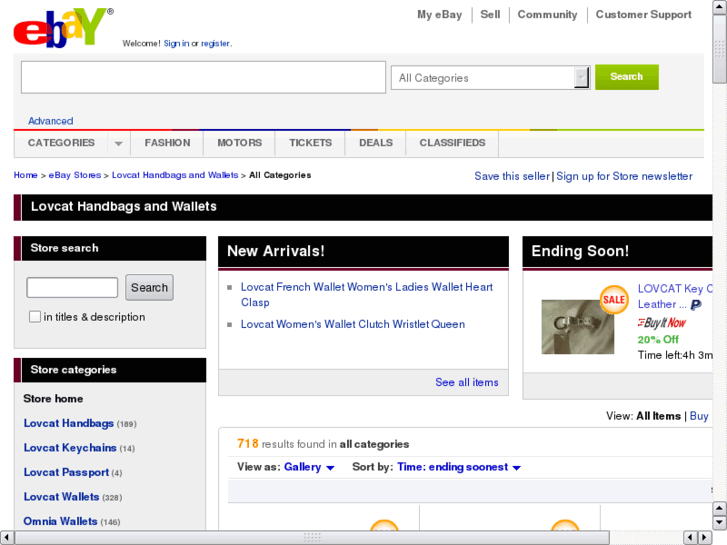Click the Sign in link
The height and width of the screenshot is (545, 727).
176,44
